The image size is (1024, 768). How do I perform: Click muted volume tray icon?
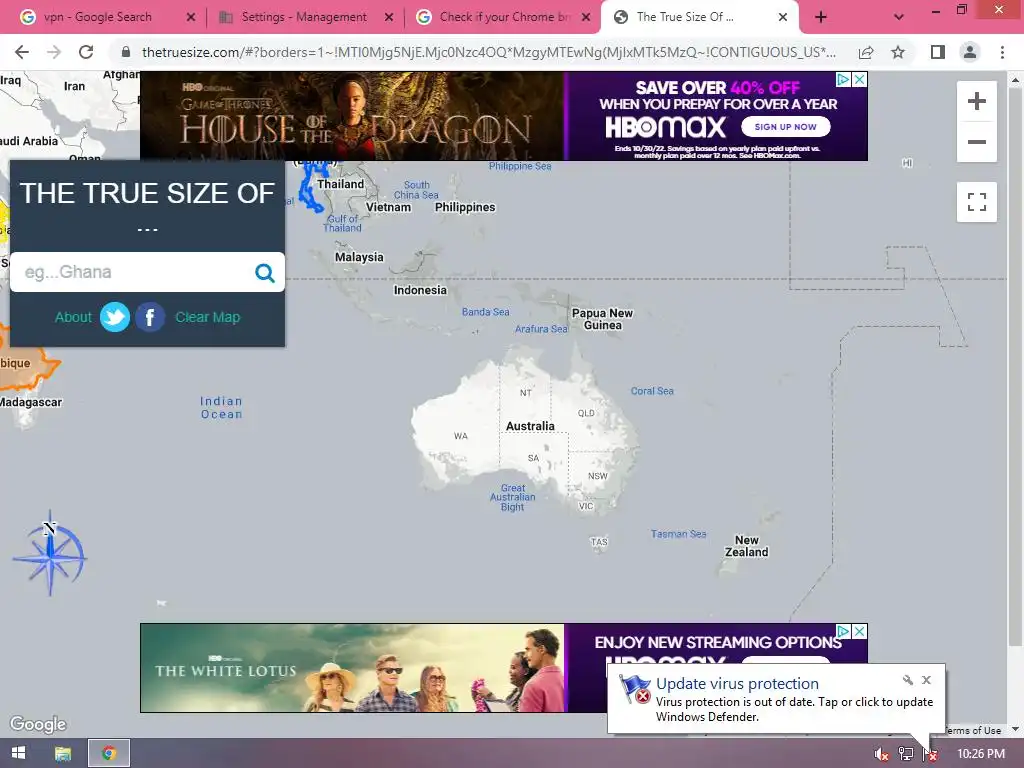[x=881, y=754]
